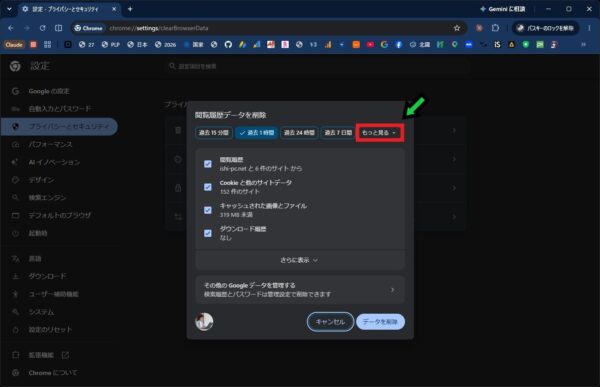Open the side panel icon near reload
600x387 pixels.
59,28
